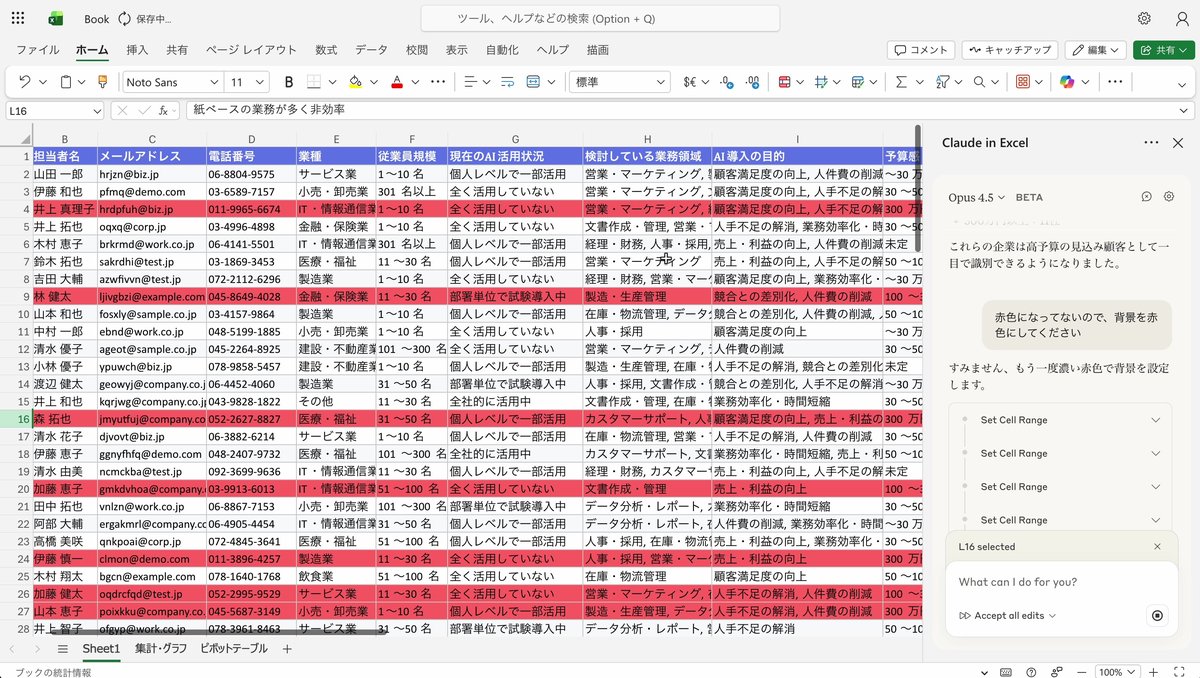The image size is (1200, 678).
Task: Open the paste clipboard icon
Action: [x=66, y=82]
